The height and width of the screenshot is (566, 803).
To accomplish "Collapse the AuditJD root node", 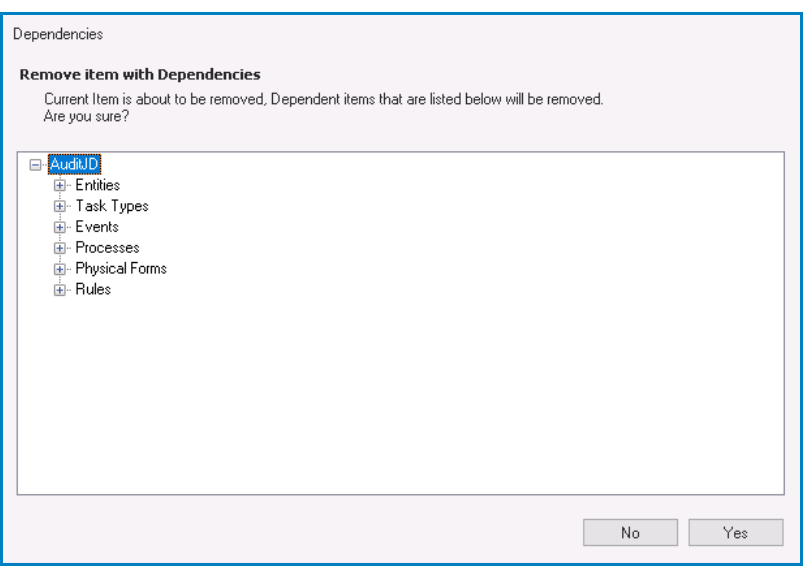I will 37,165.
